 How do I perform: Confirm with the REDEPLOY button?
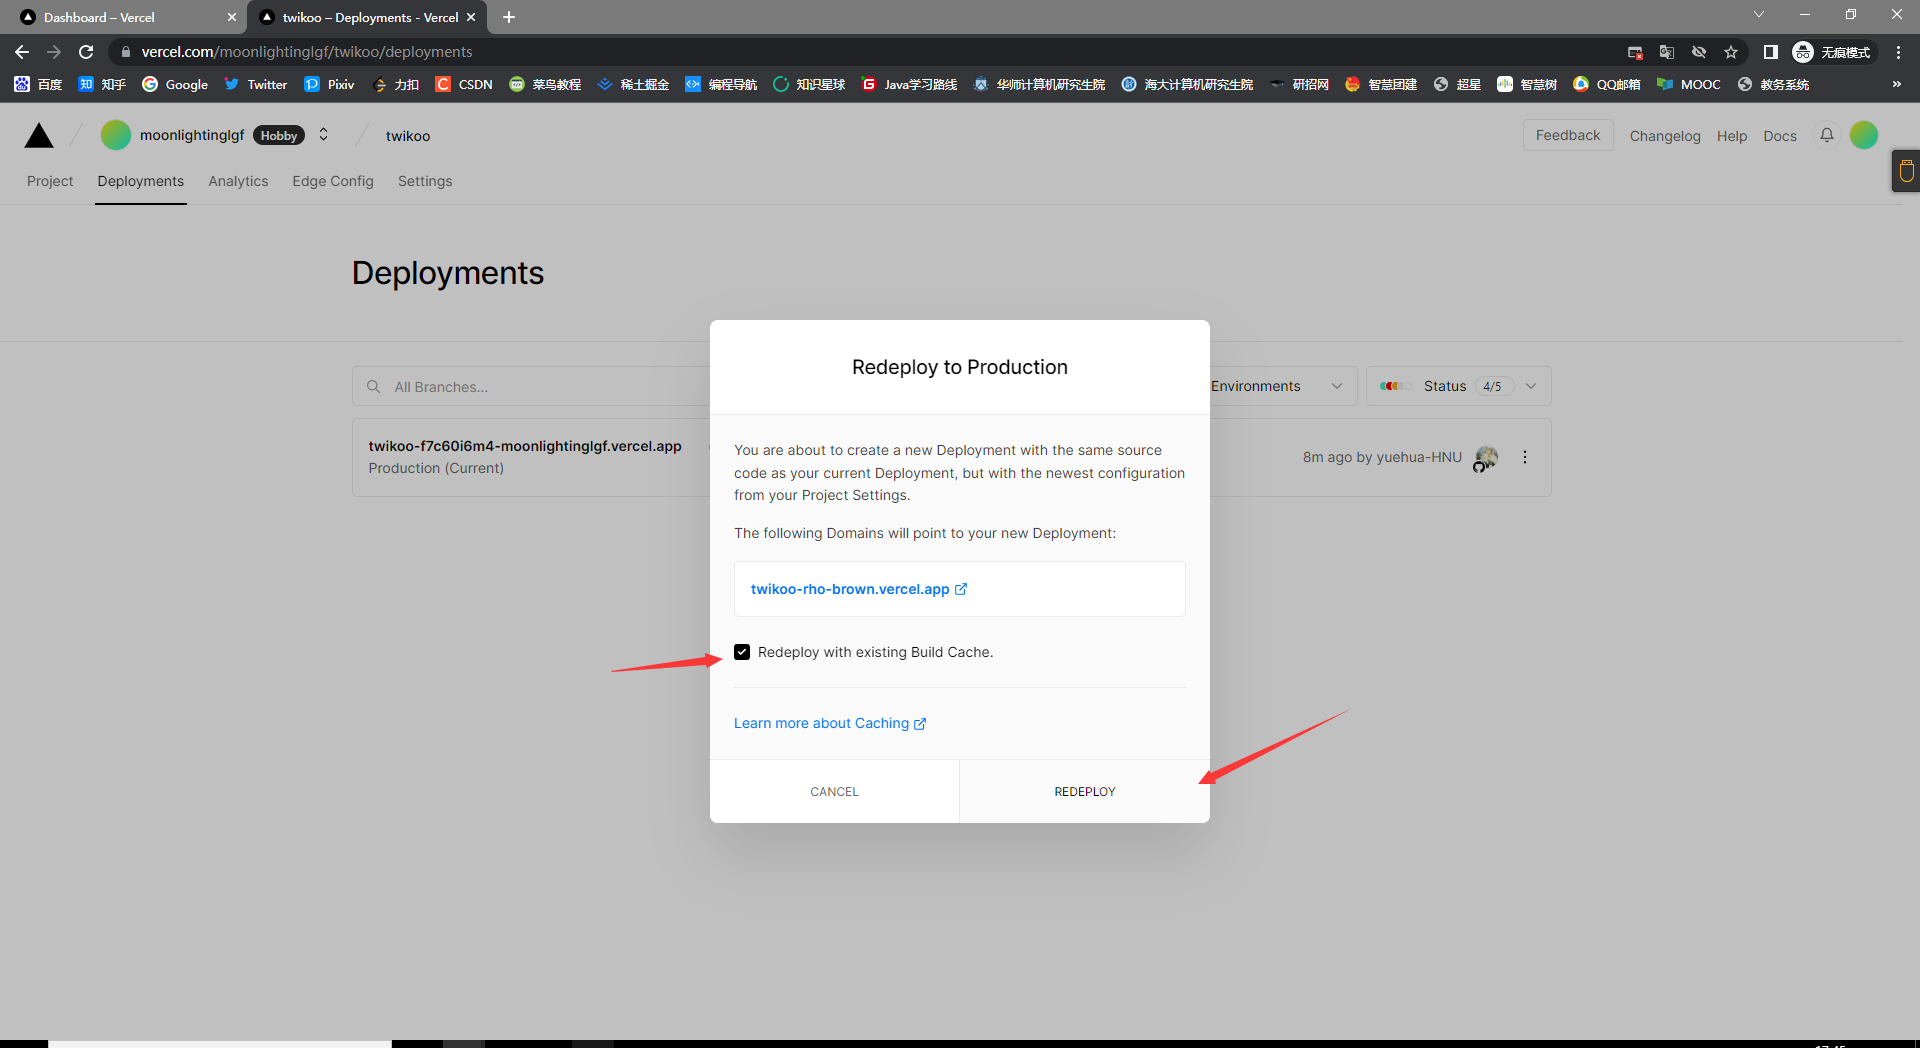tap(1084, 791)
